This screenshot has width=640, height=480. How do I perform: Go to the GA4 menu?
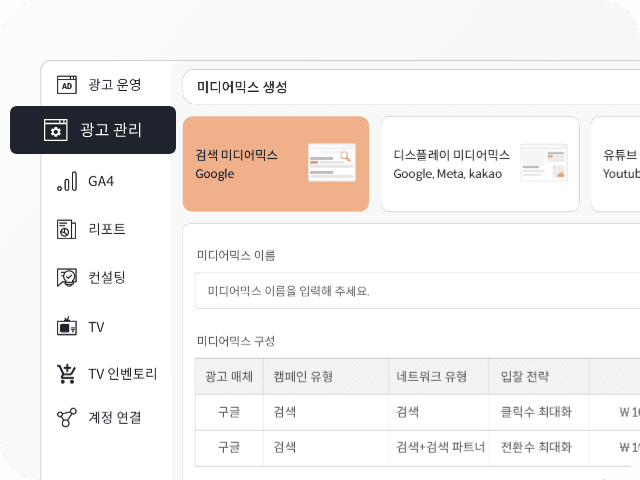(x=101, y=181)
